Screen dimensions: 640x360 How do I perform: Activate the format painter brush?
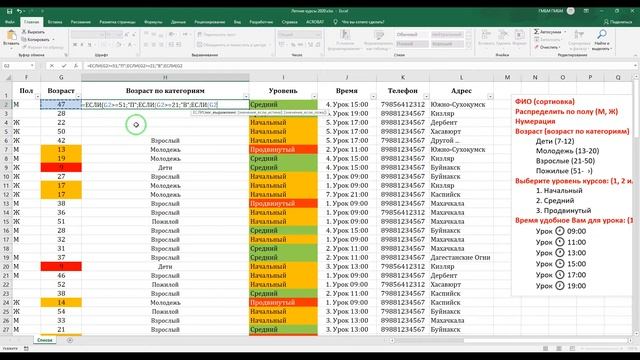pos(42,47)
